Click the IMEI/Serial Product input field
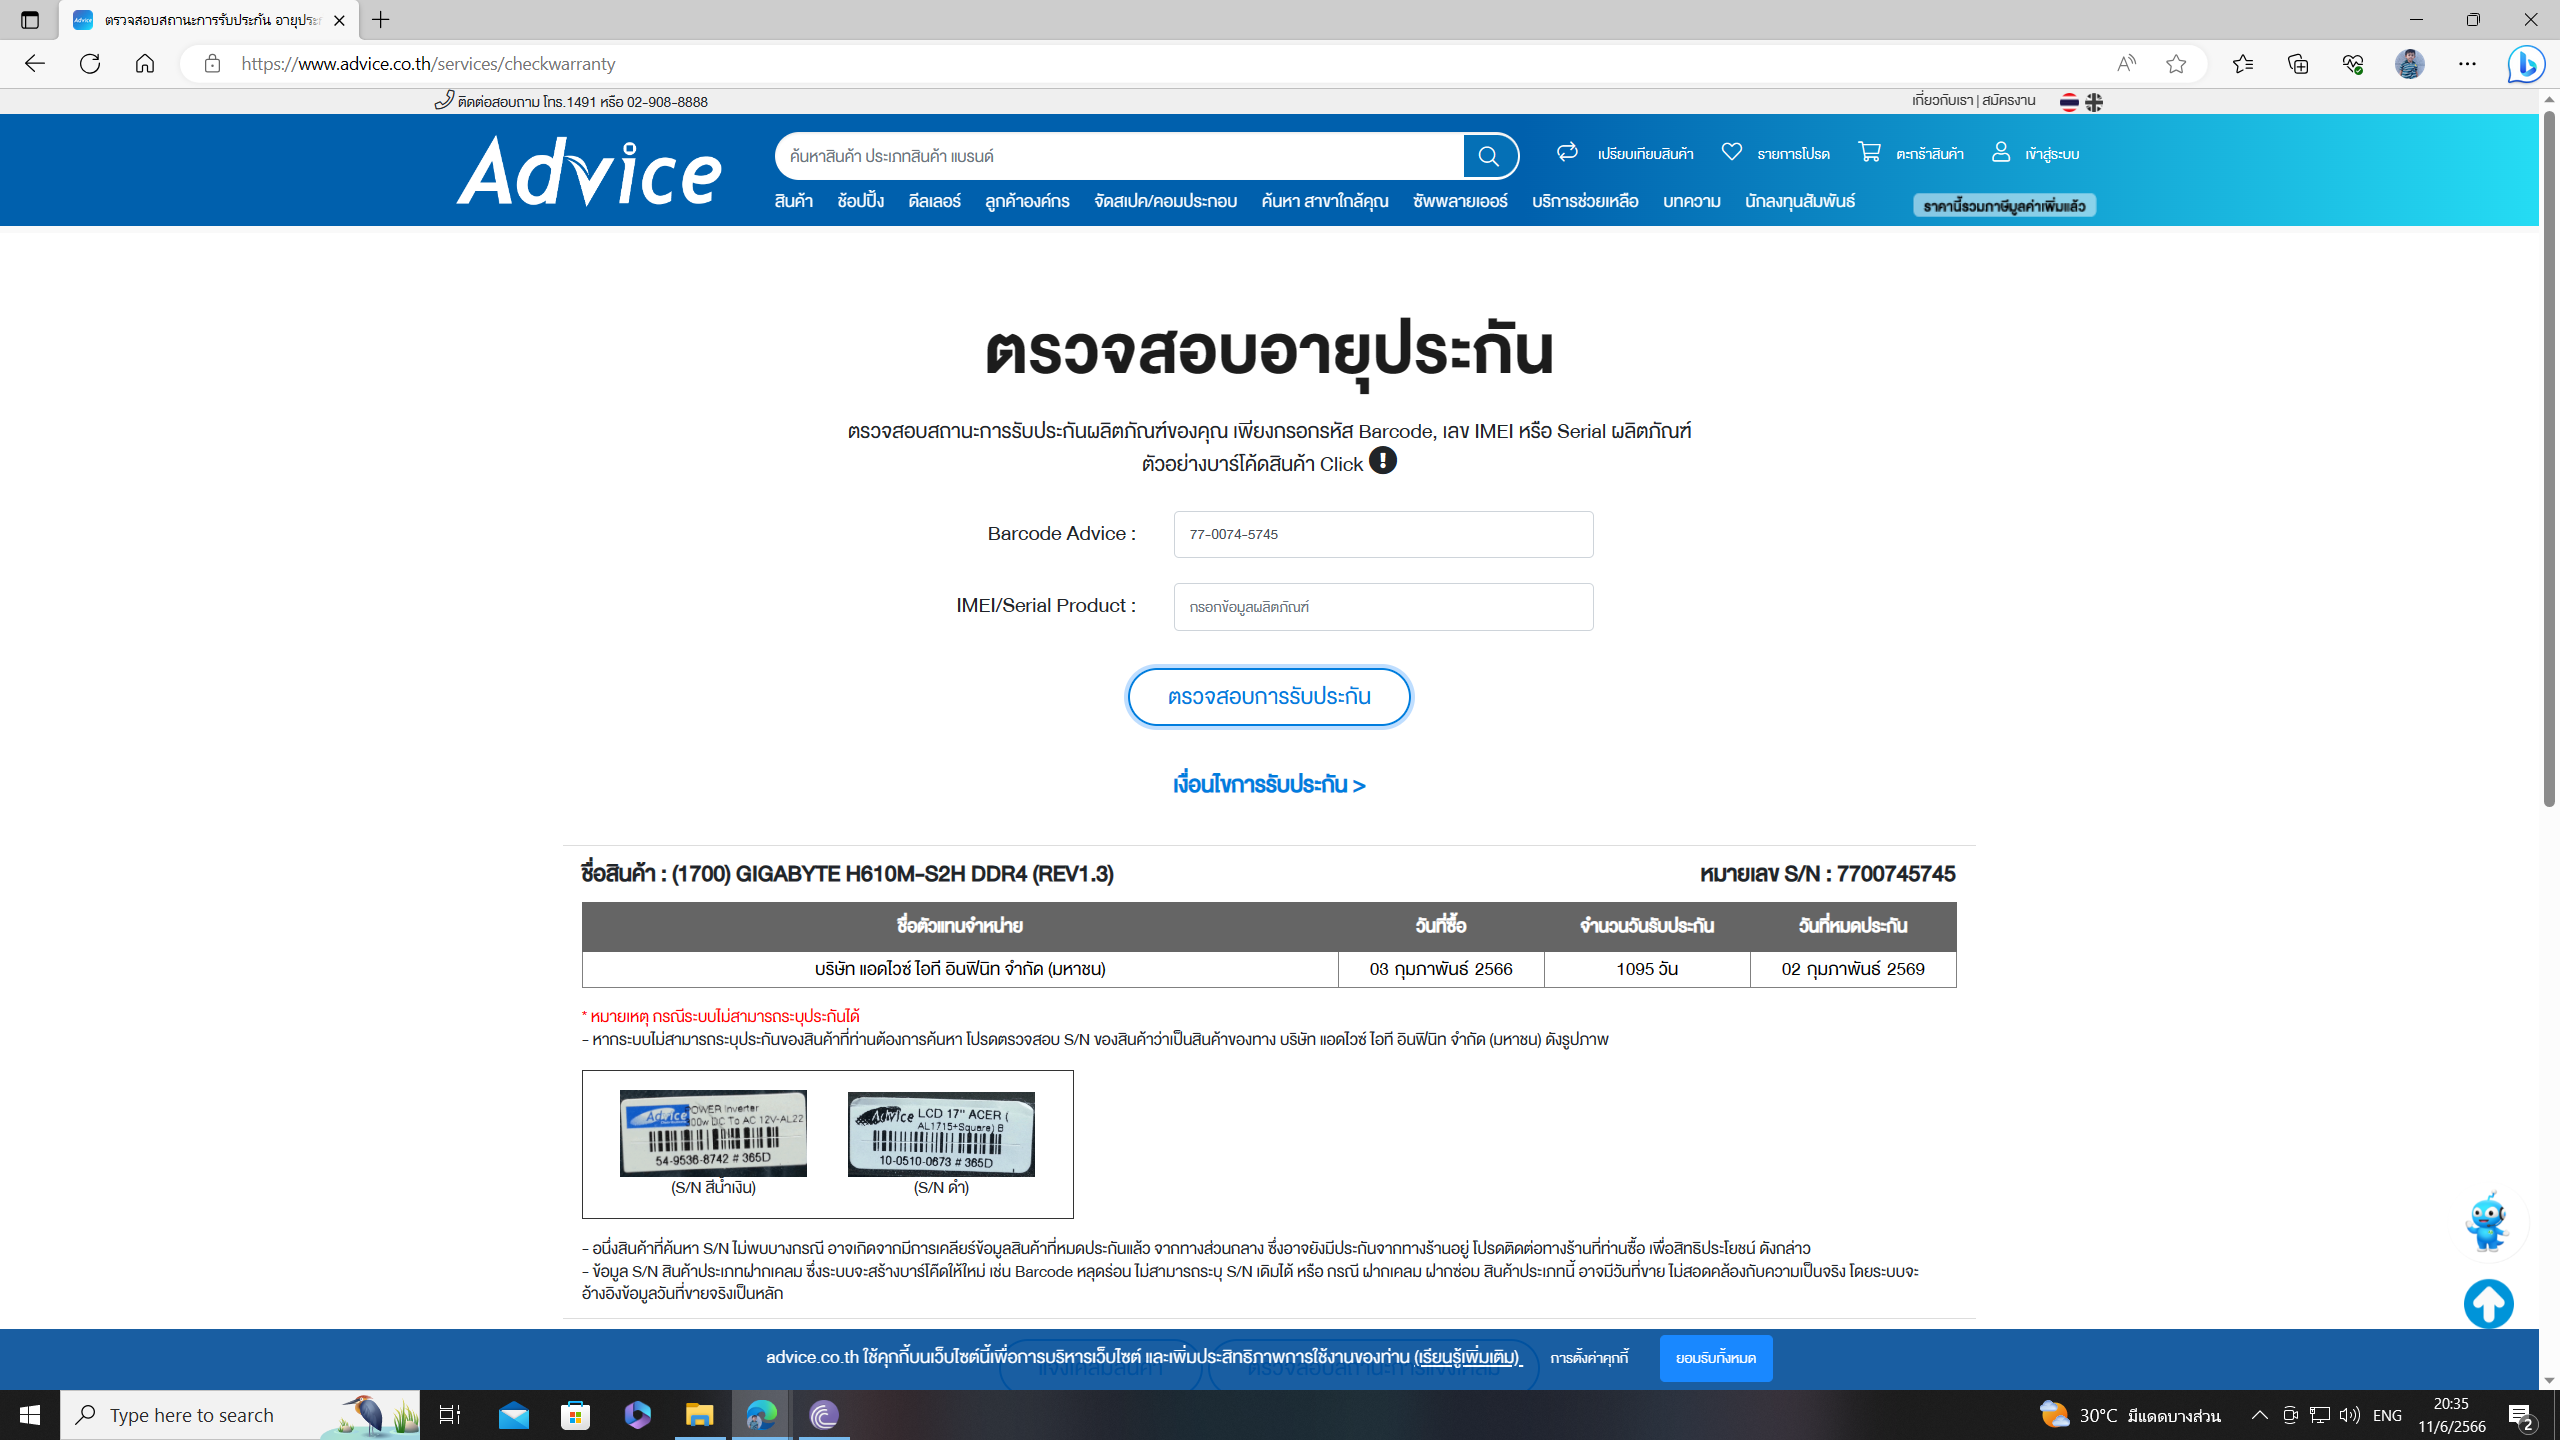Viewport: 2560px width, 1440px height. [1383, 607]
